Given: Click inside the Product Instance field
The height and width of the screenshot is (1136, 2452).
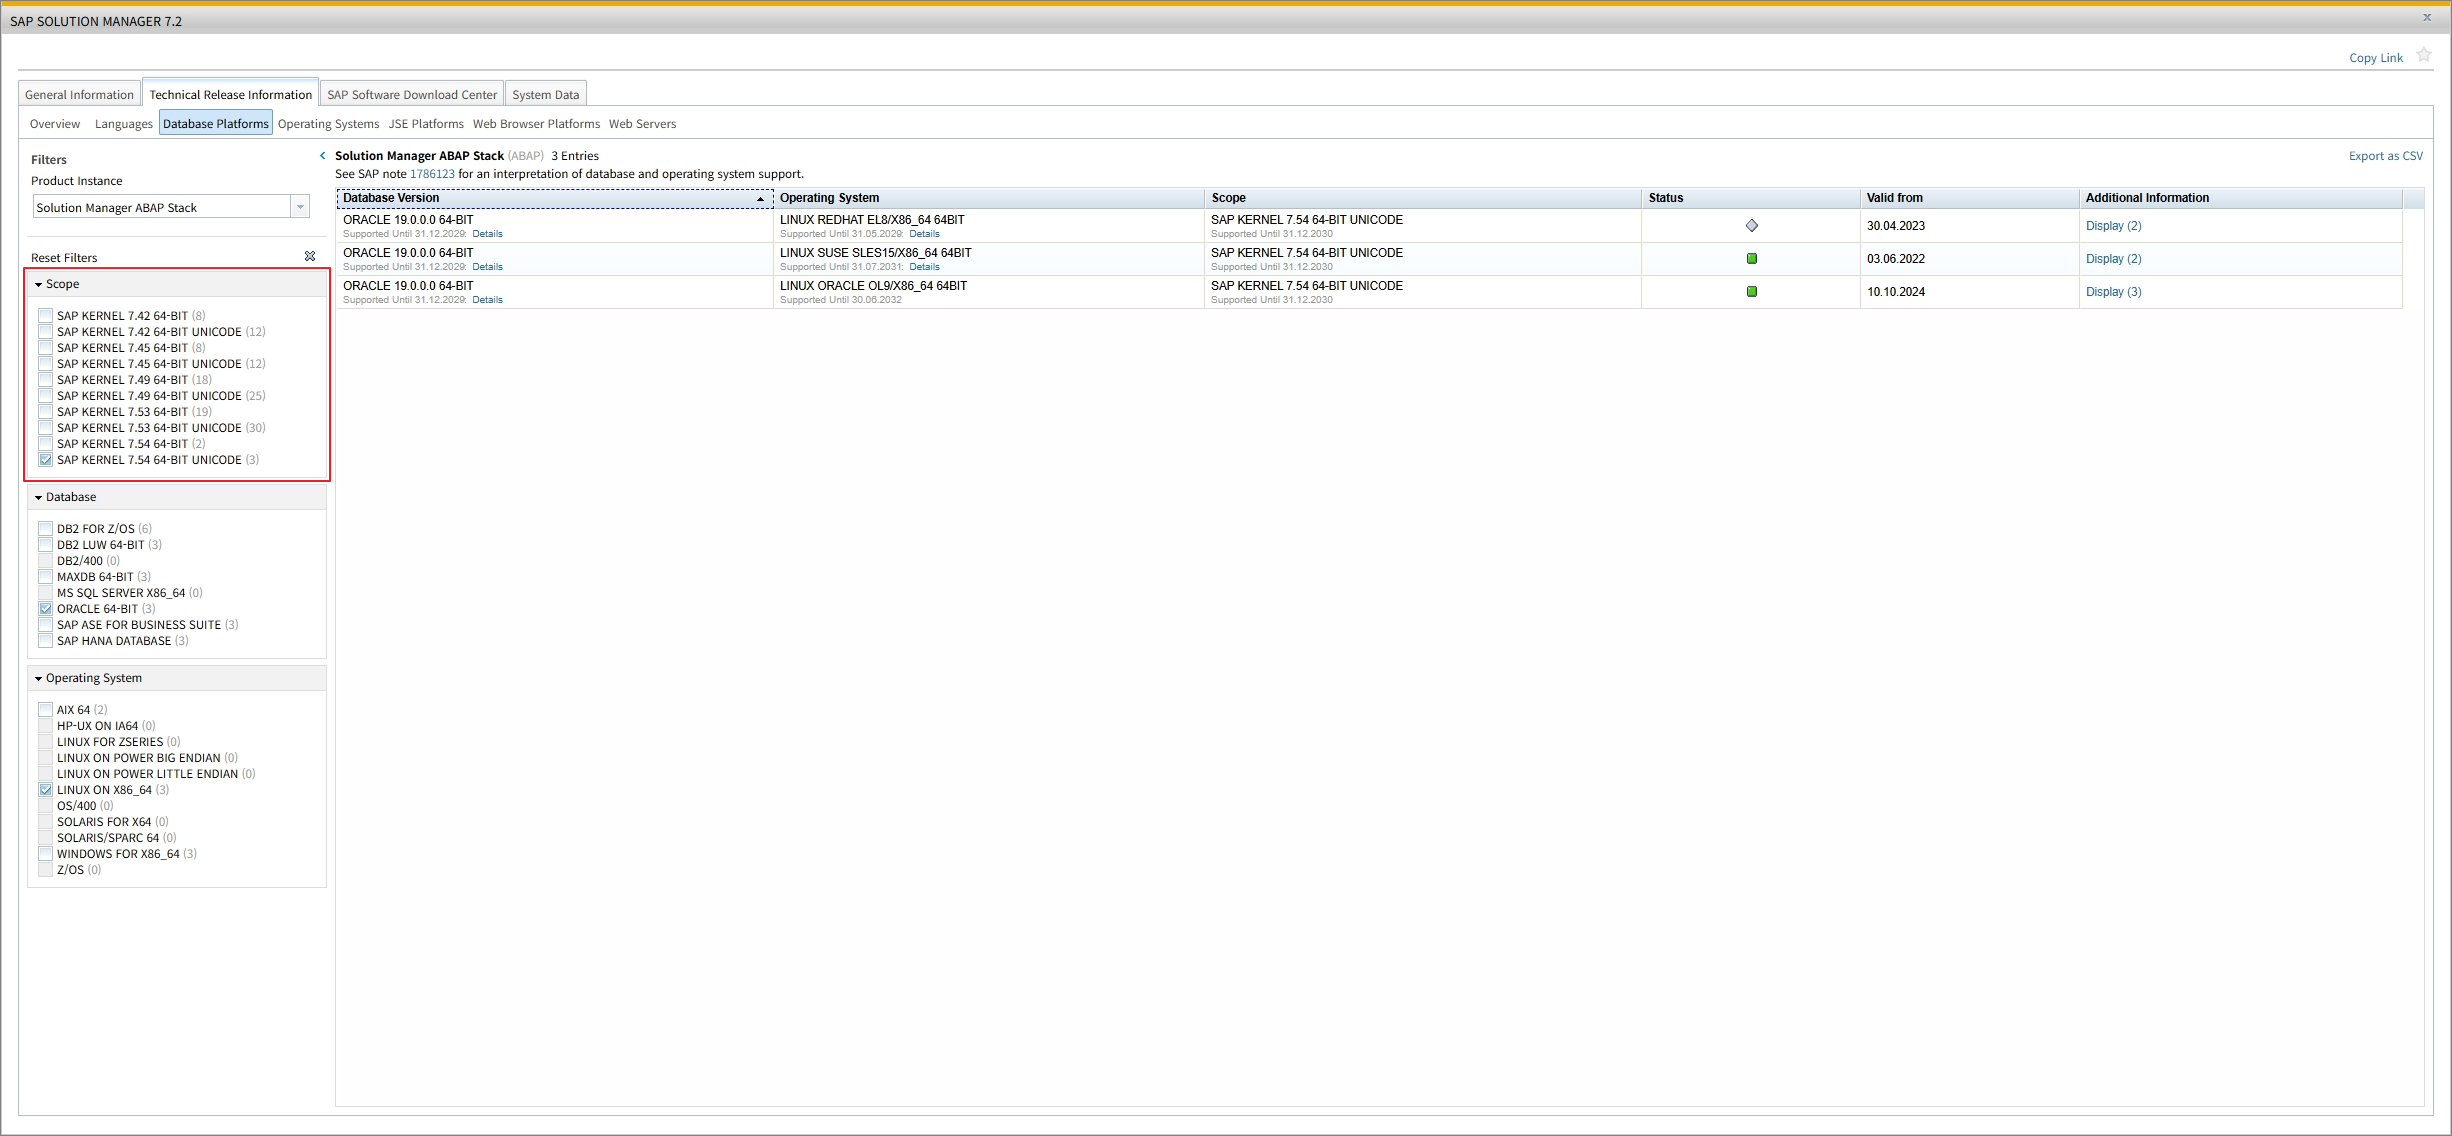Looking at the screenshot, I should click(162, 207).
